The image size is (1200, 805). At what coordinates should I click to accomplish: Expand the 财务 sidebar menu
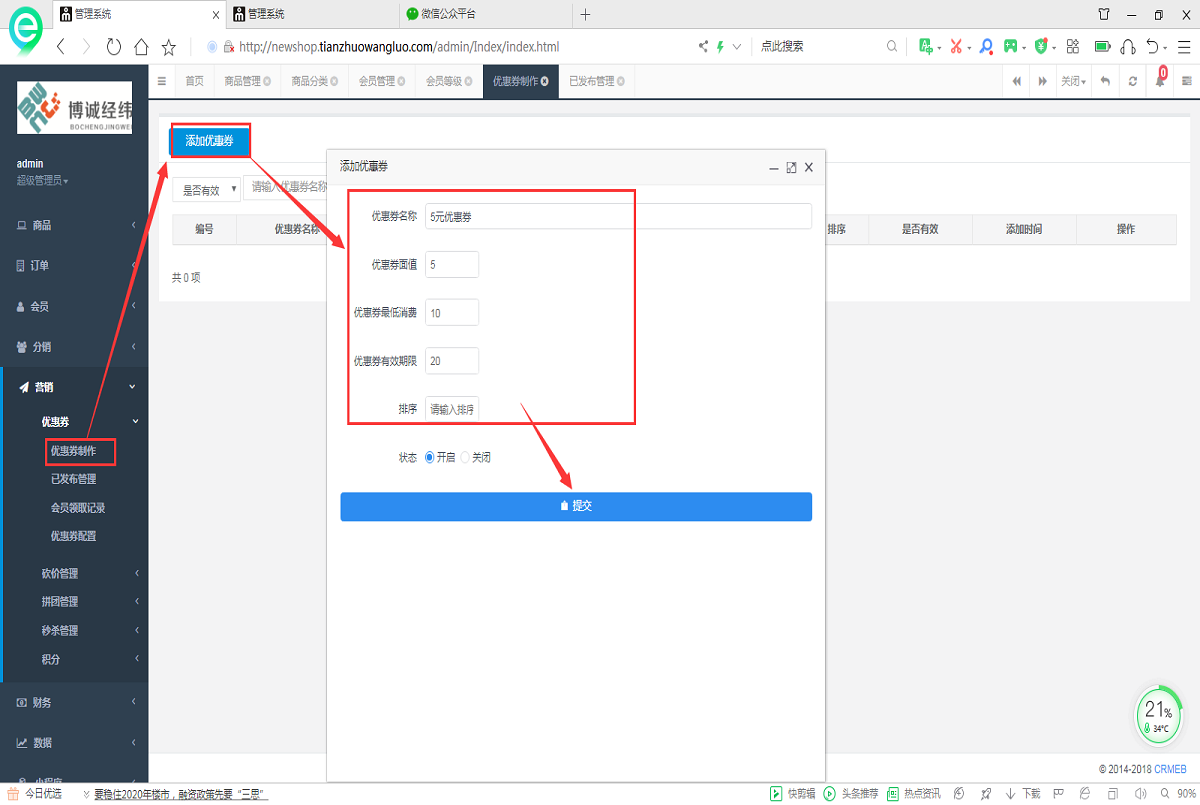point(74,702)
